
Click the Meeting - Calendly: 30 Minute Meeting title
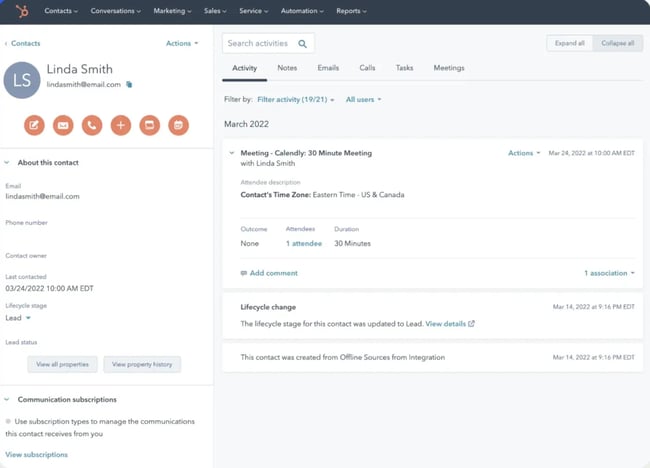pyautogui.click(x=306, y=153)
